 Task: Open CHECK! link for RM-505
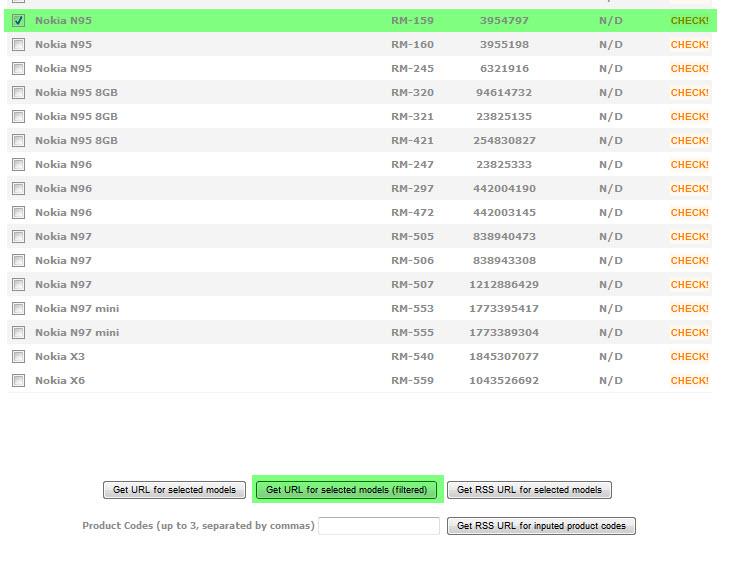[689, 237]
